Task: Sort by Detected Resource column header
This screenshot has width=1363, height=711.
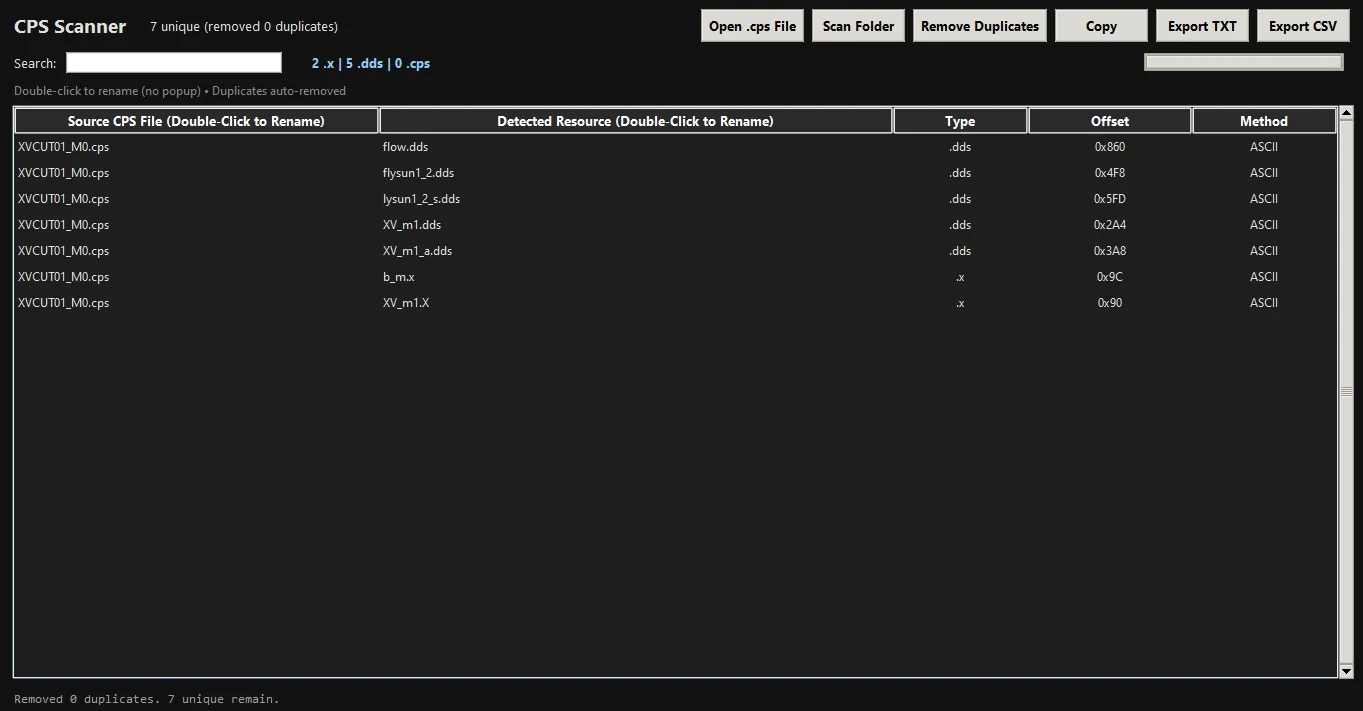Action: coord(636,121)
